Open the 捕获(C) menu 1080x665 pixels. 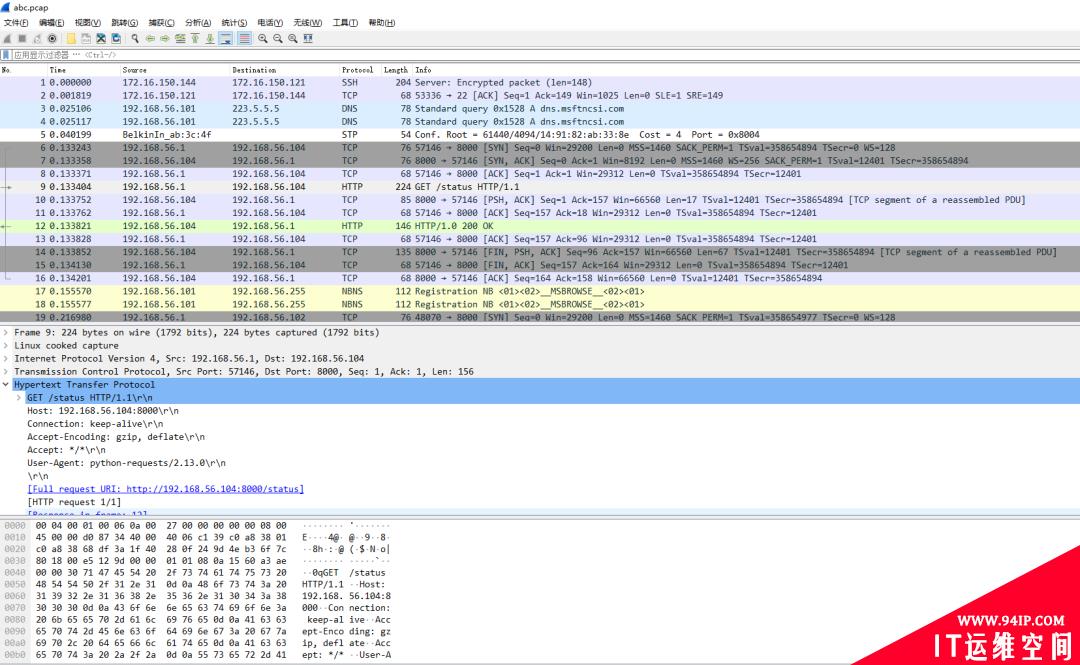pyautogui.click(x=161, y=23)
